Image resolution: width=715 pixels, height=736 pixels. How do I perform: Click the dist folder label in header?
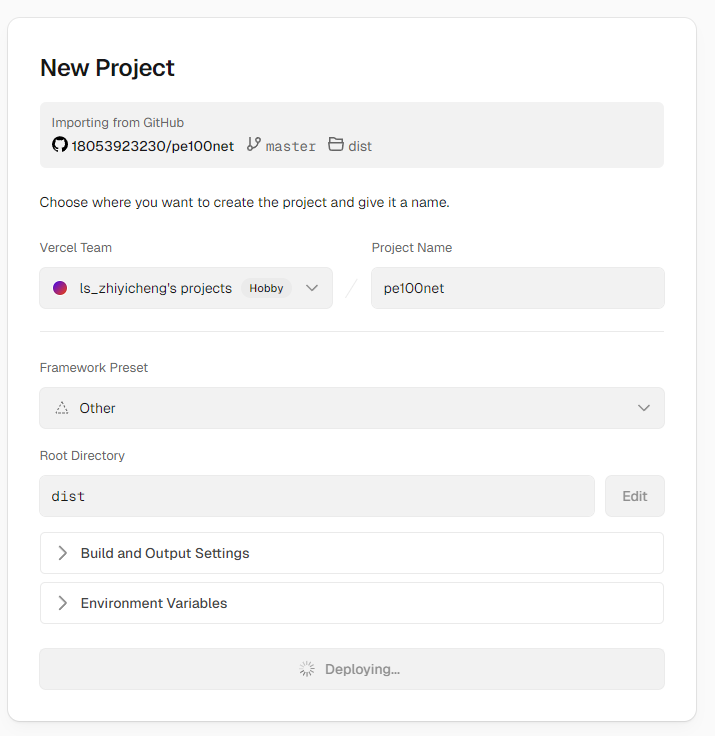pyautogui.click(x=360, y=146)
